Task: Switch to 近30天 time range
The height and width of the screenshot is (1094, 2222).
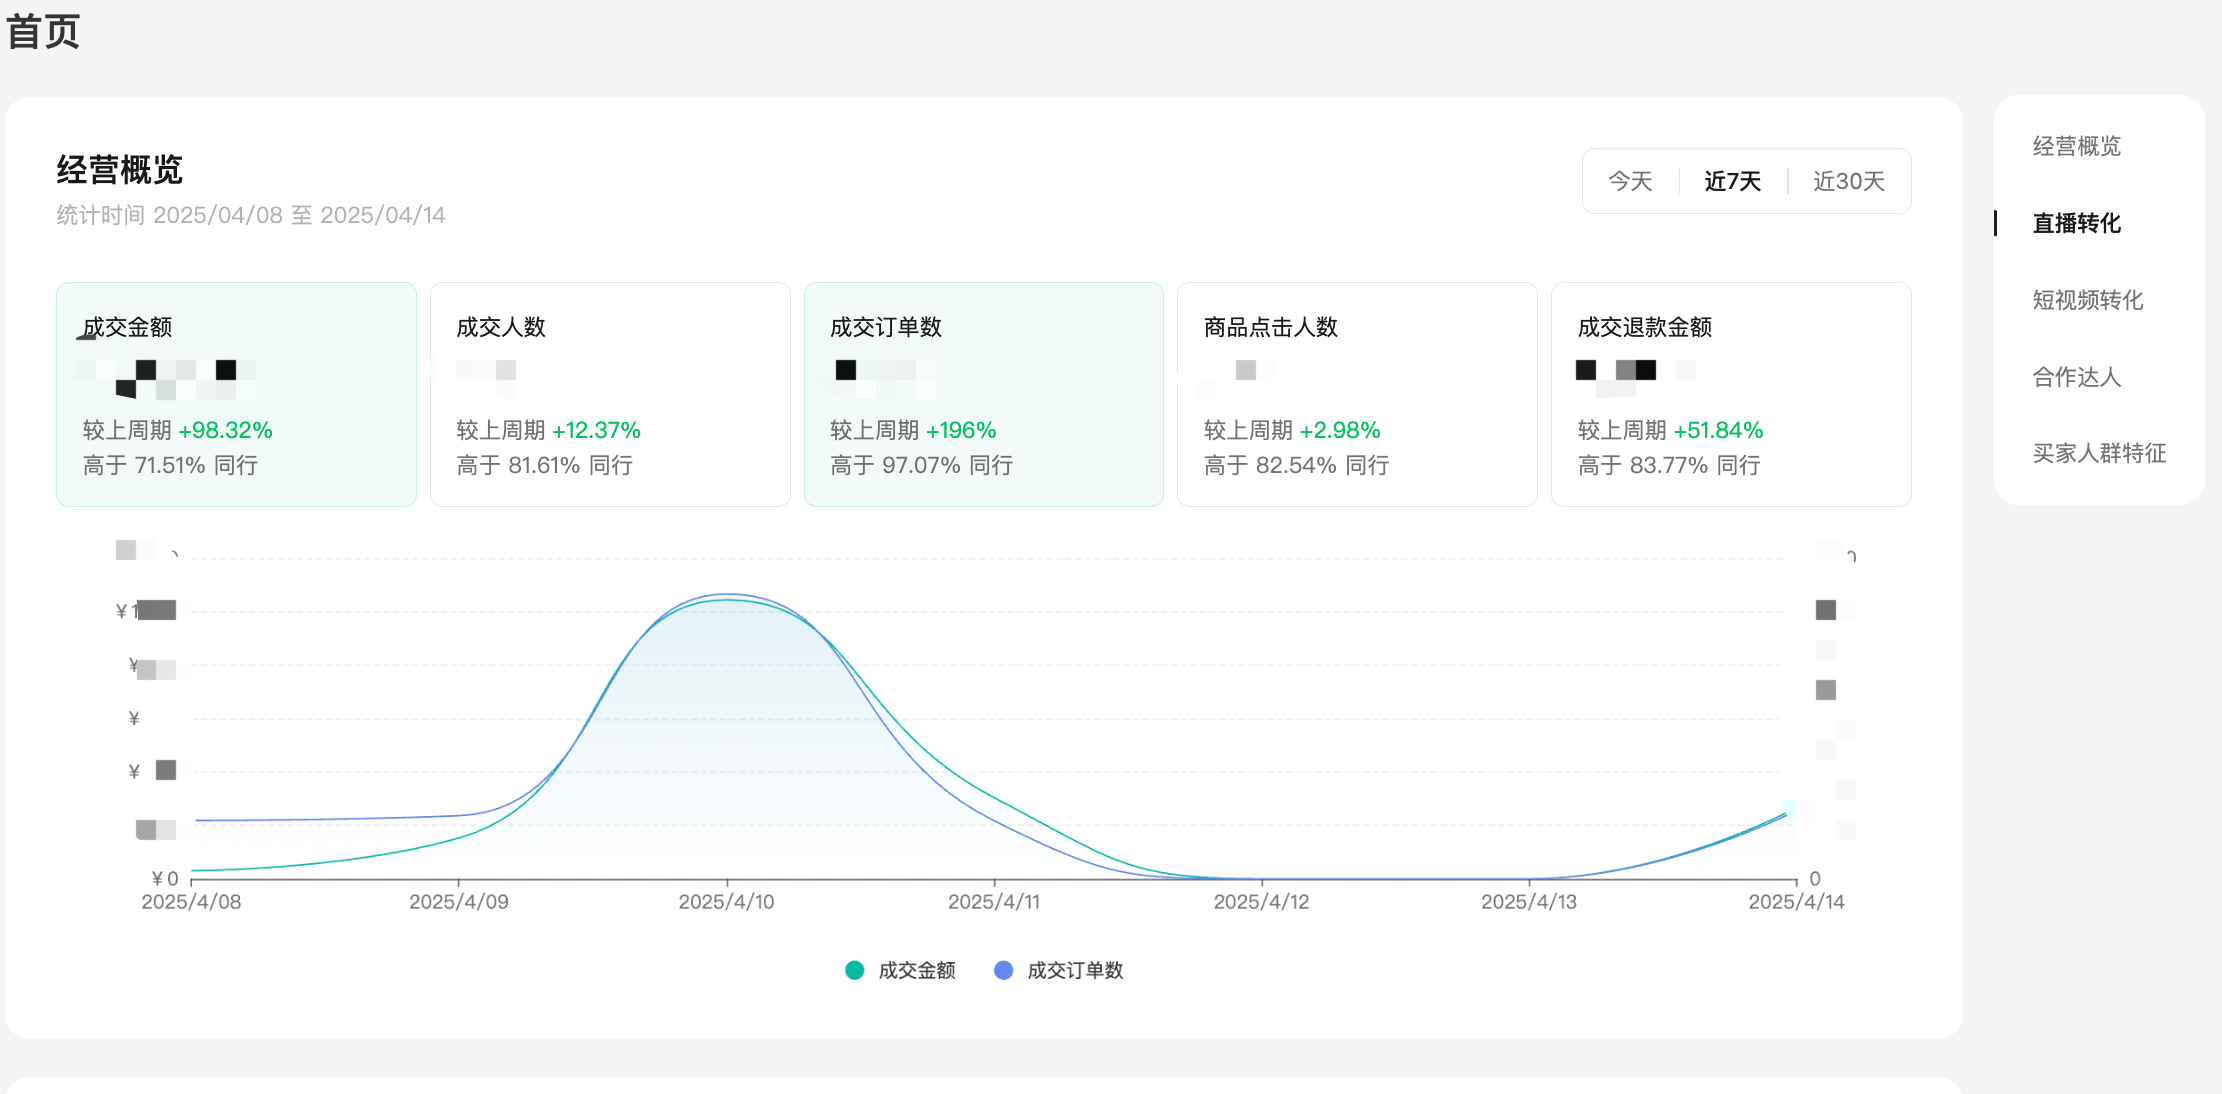Action: 1848,181
